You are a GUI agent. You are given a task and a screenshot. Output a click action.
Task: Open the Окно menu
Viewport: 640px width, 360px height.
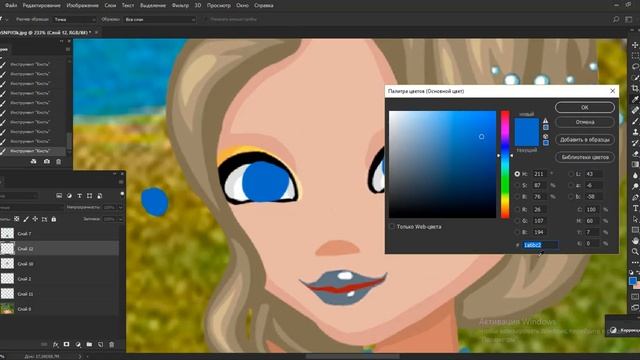coord(242,5)
